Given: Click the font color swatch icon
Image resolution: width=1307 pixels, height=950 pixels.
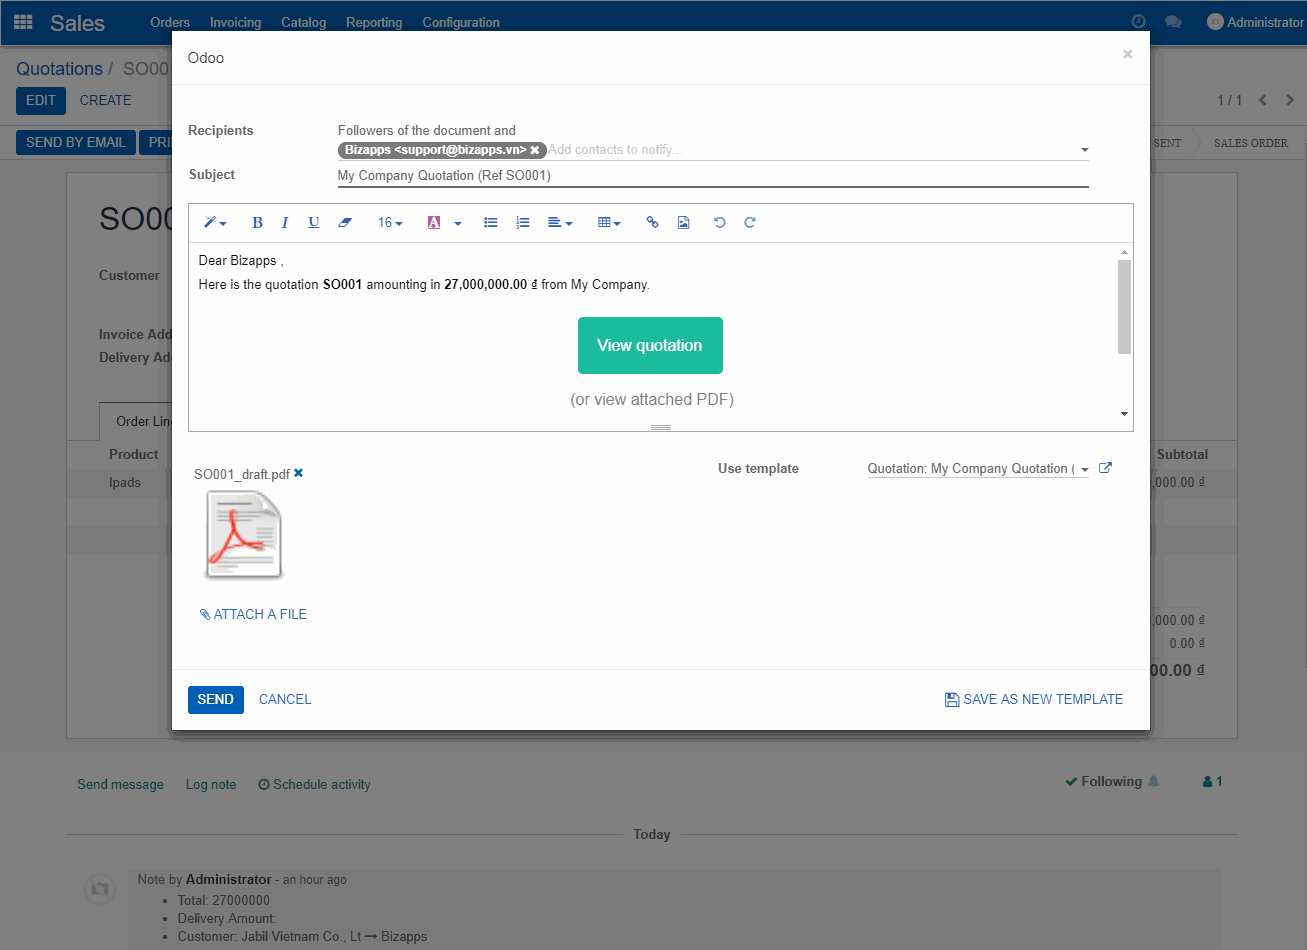Looking at the screenshot, I should 434,223.
